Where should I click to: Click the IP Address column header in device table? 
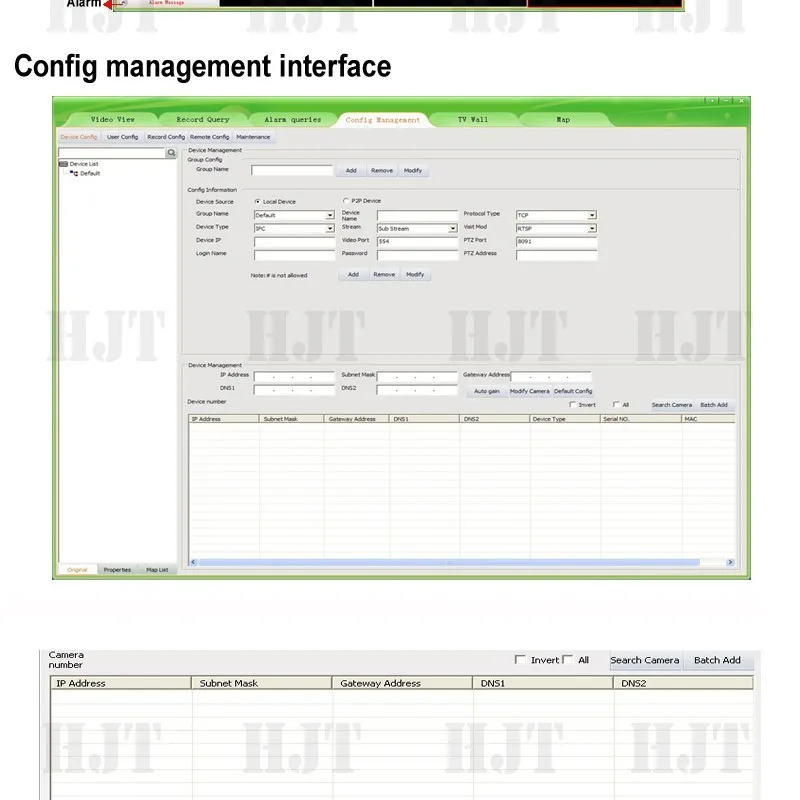click(x=224, y=419)
